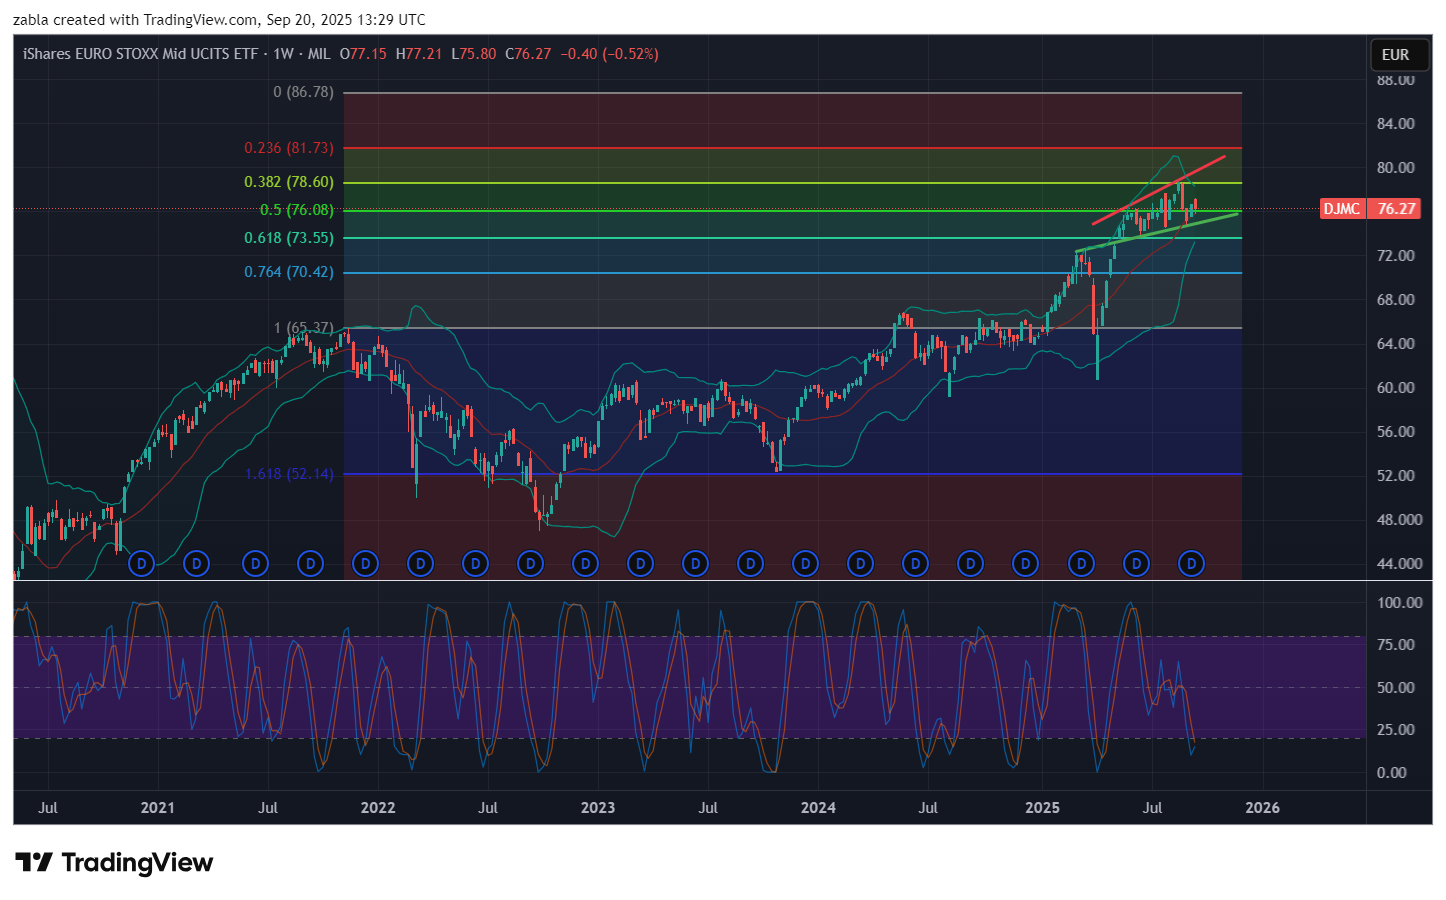Screen dimensions: 1446x900
Task: Click the rightmost dividend D marker
Action: (1190, 564)
